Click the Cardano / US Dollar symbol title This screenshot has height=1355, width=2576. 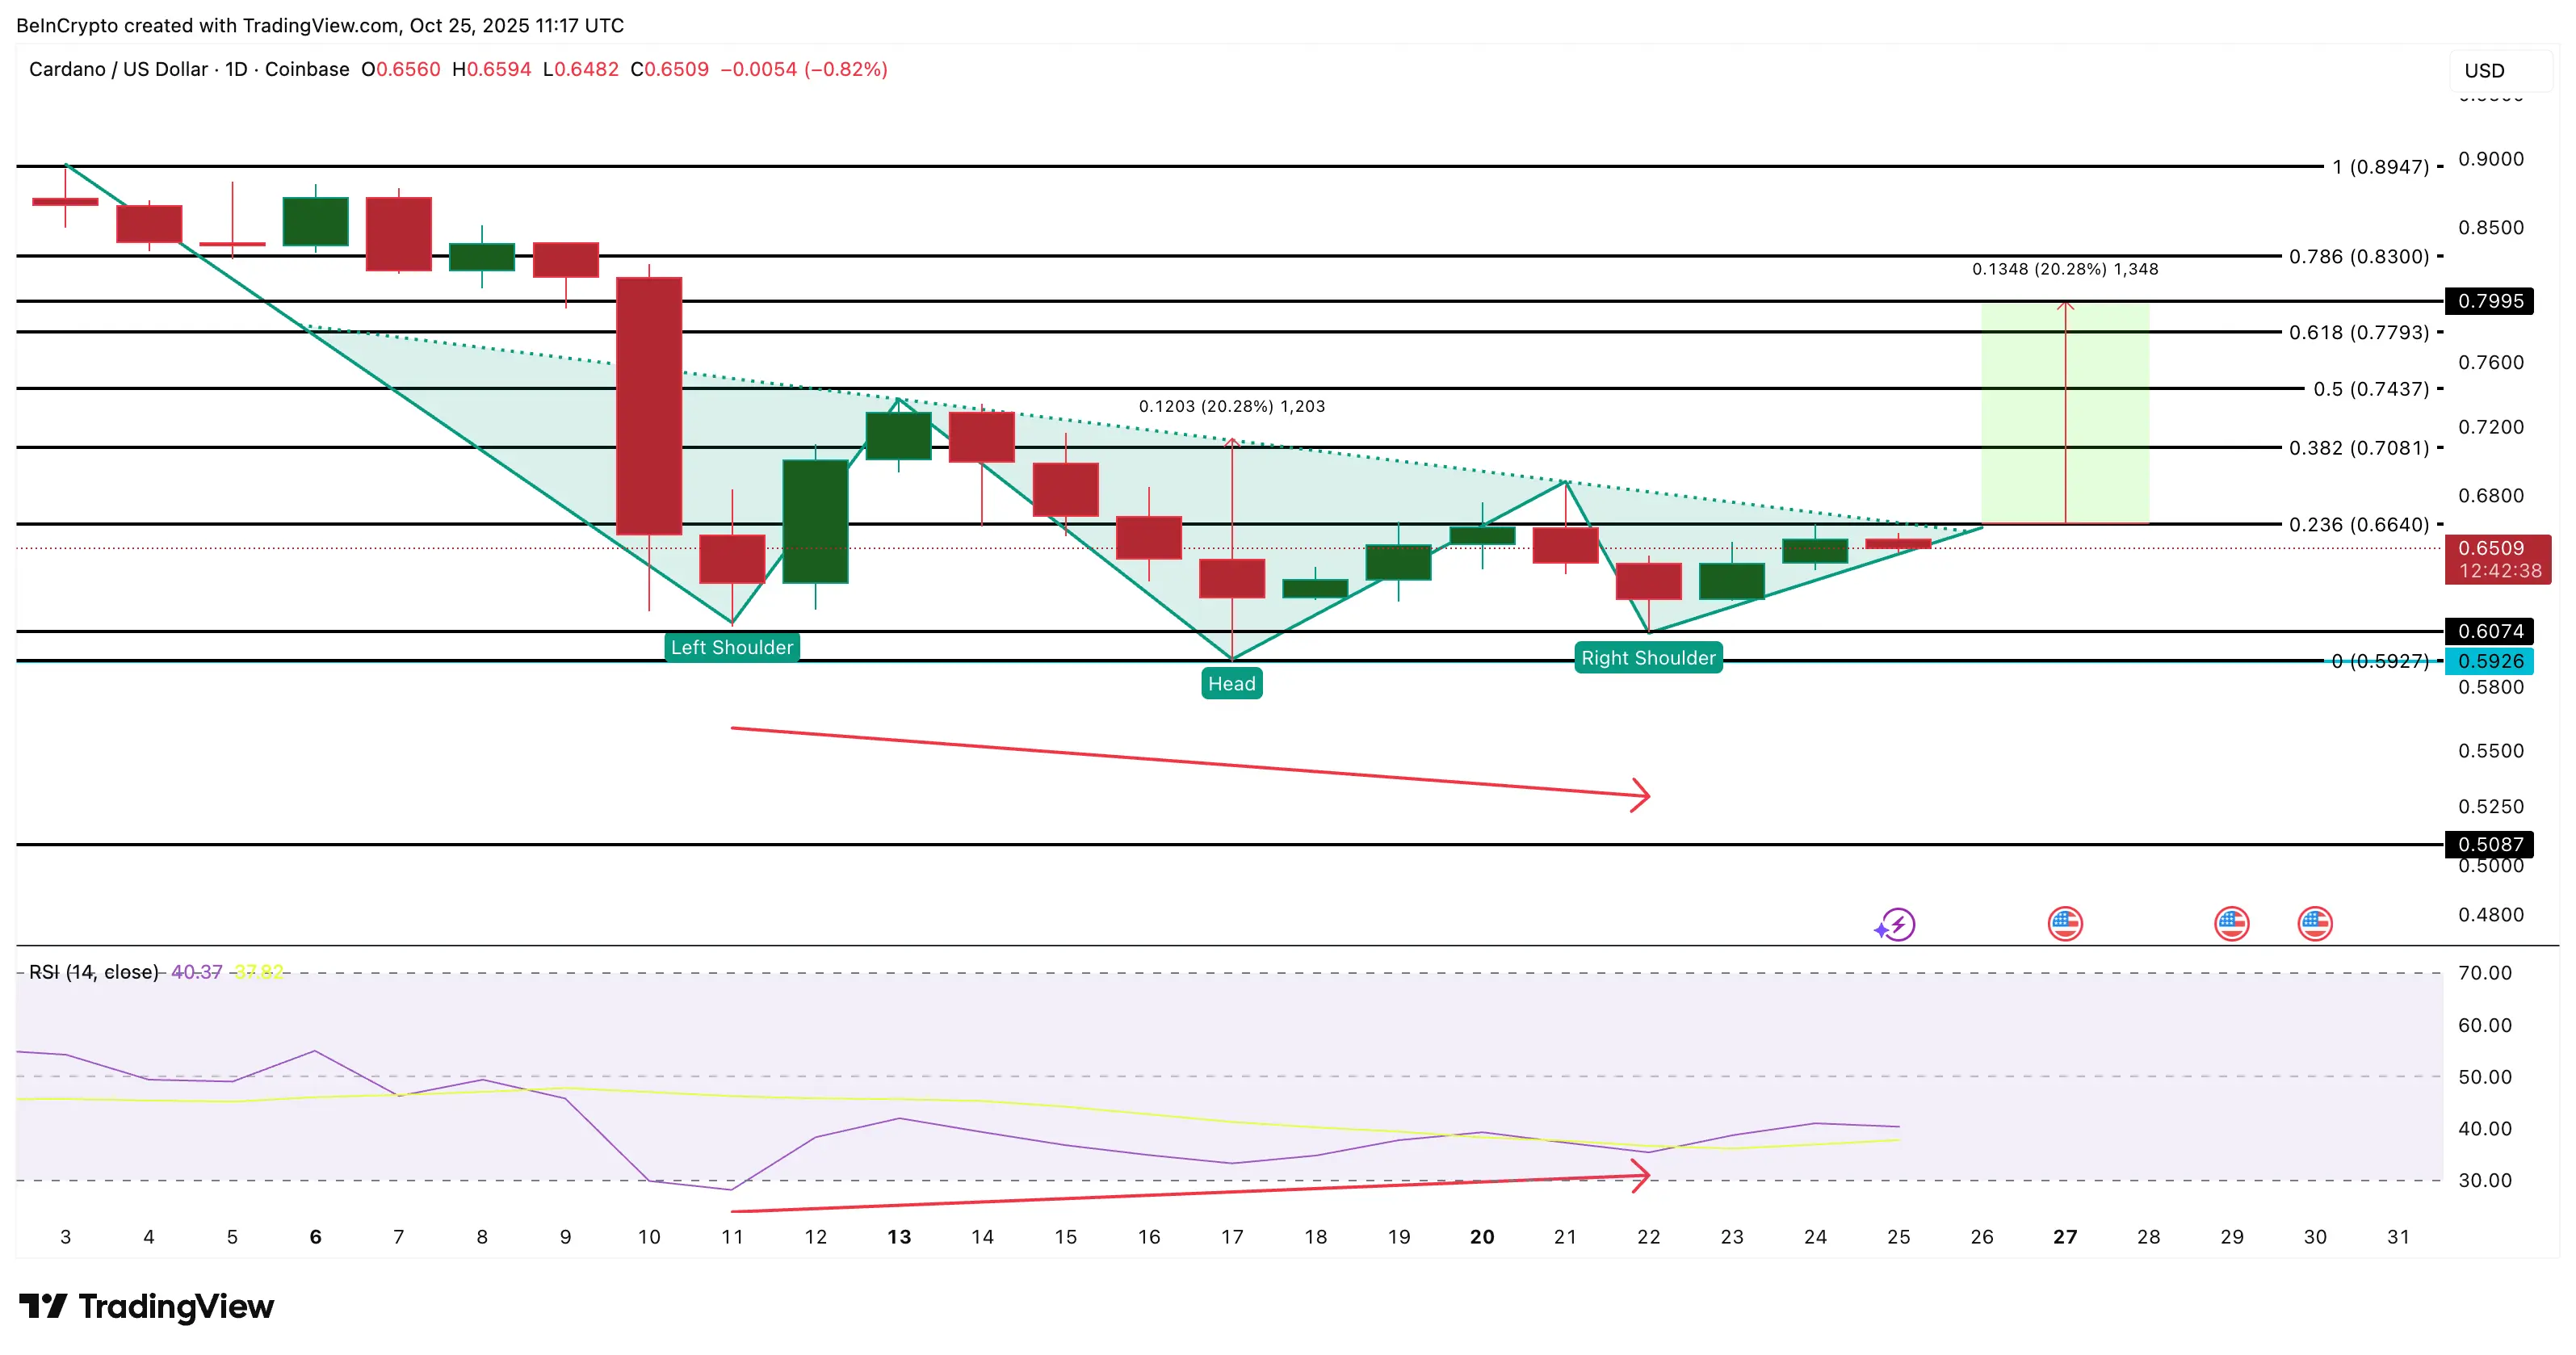pos(118,69)
